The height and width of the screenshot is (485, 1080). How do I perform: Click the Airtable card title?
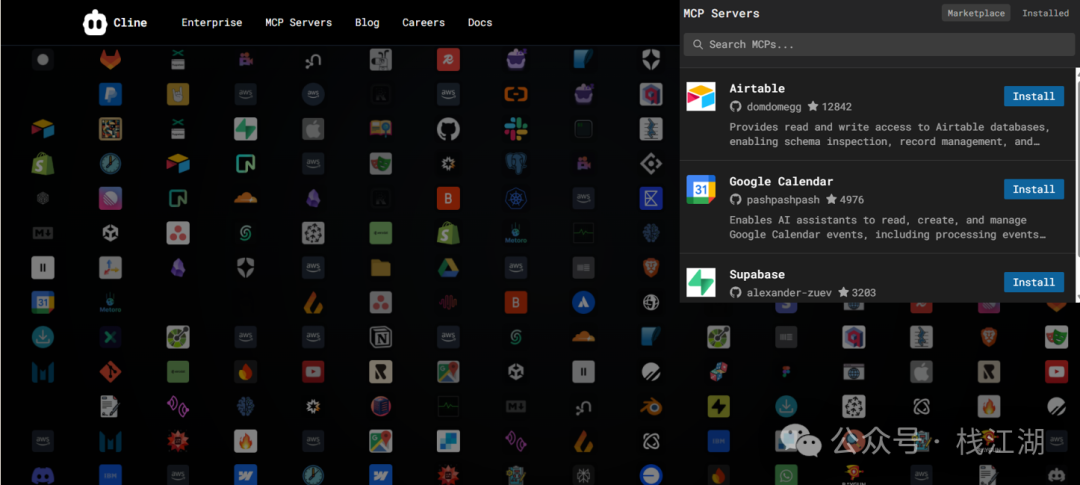coord(757,89)
